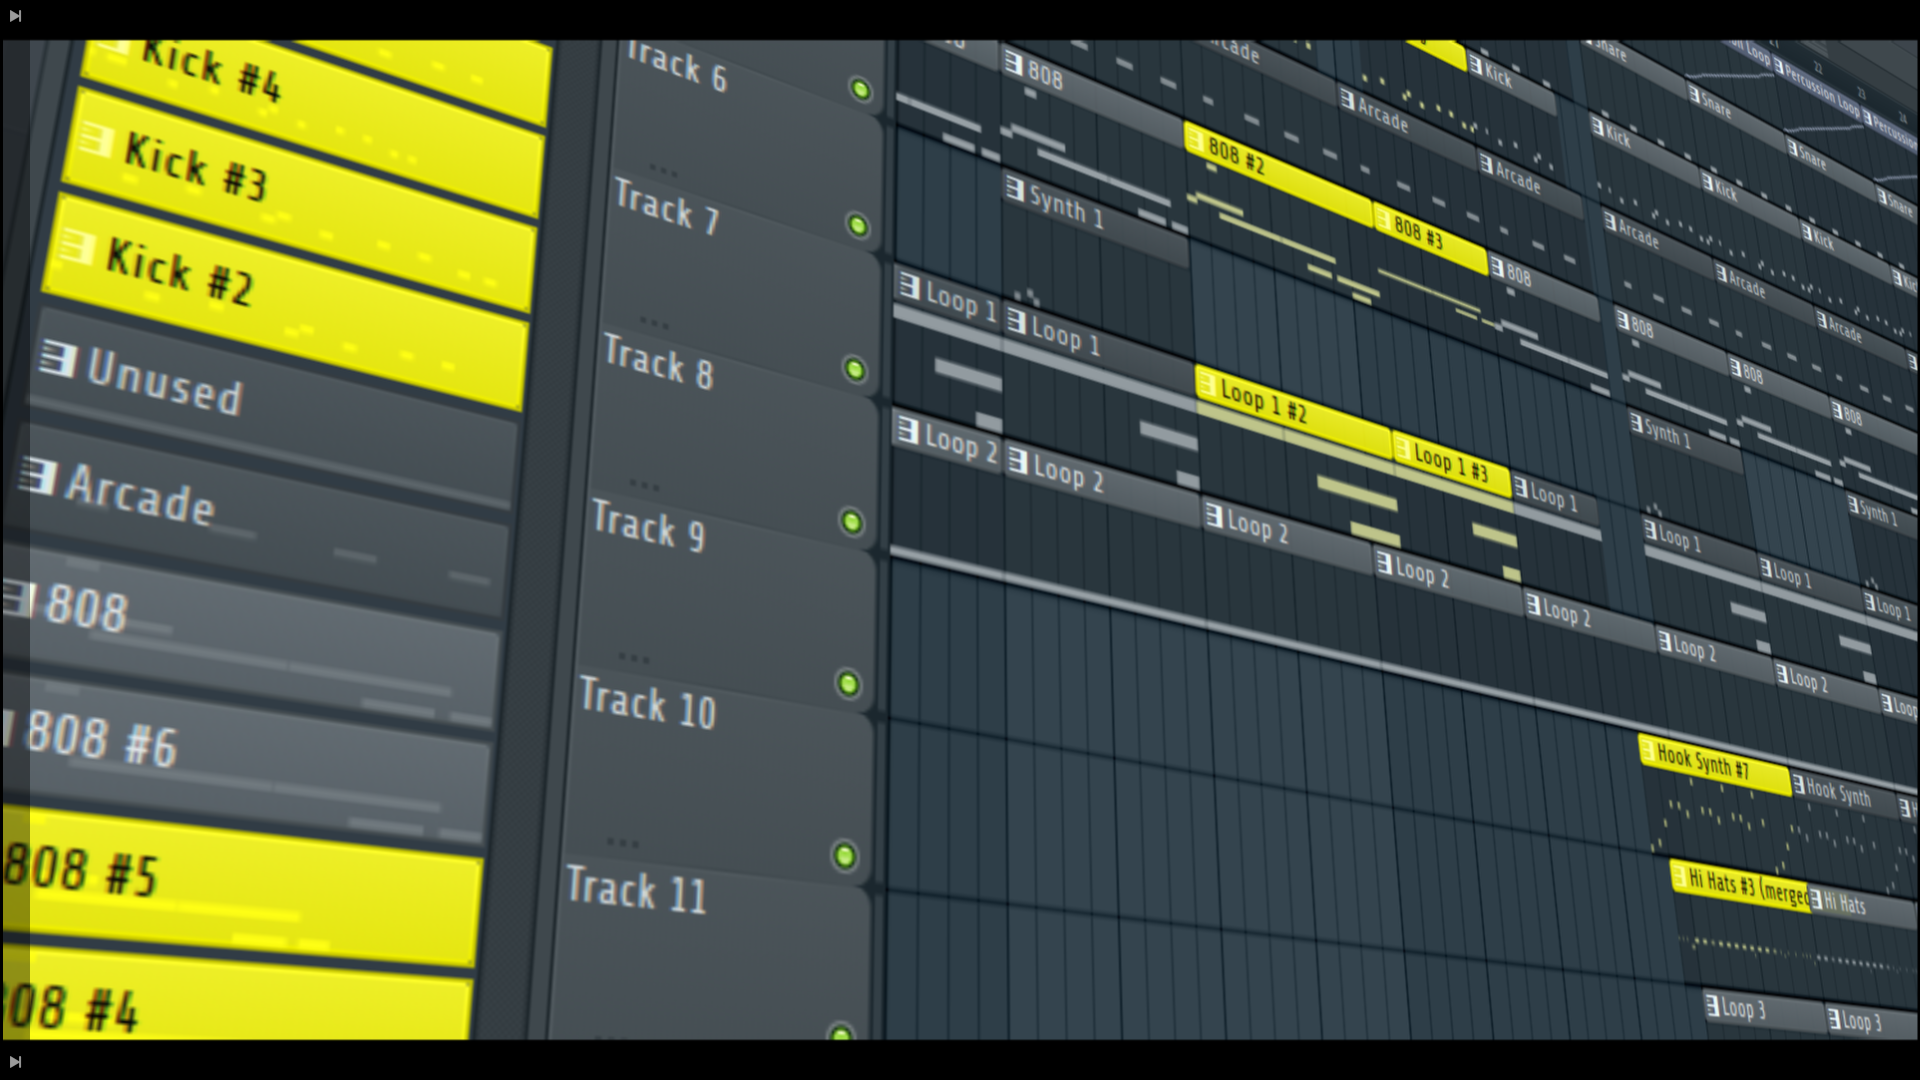This screenshot has width=1920, height=1080.
Task: Click the pattern icon beside Kick #3
Action: (95, 140)
